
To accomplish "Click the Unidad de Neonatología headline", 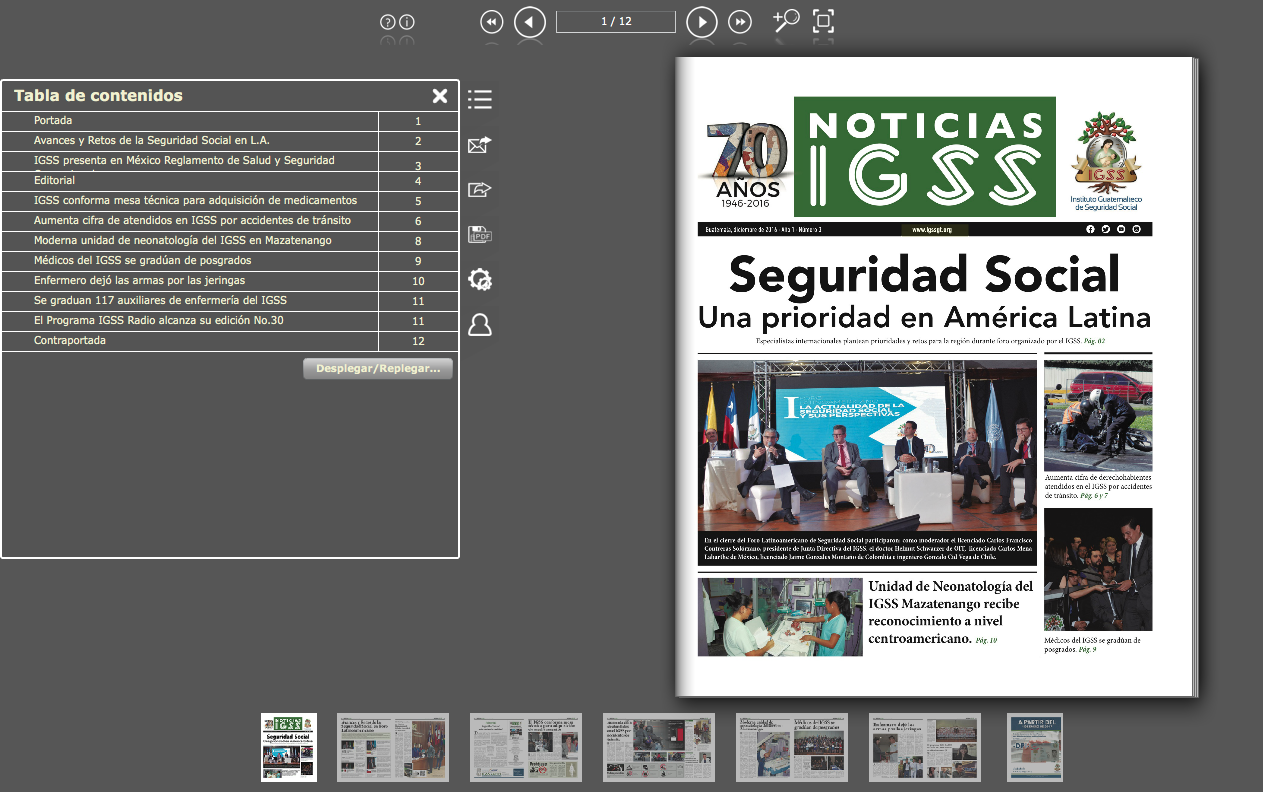I will [951, 612].
